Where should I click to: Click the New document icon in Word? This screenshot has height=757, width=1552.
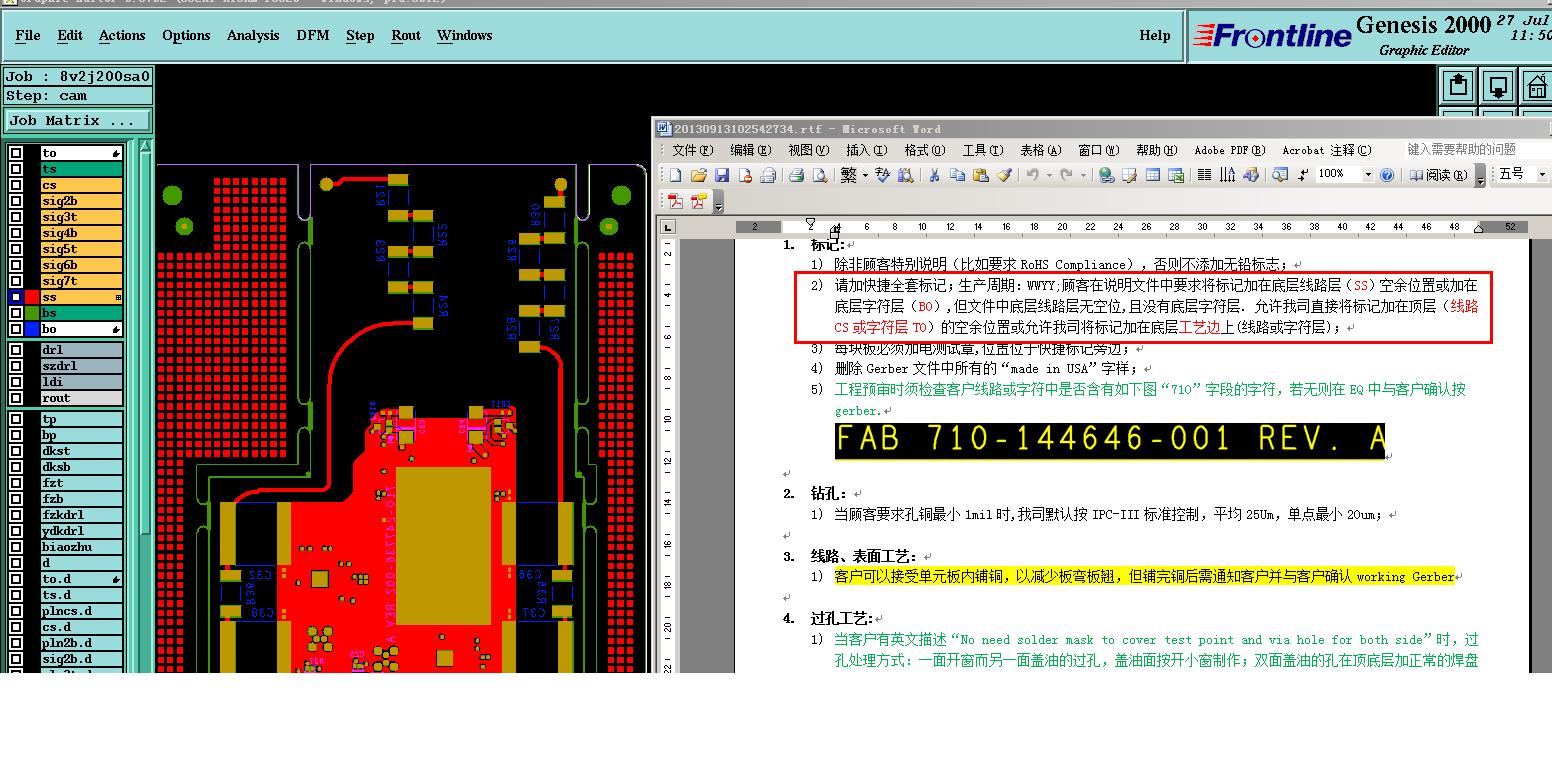click(676, 175)
